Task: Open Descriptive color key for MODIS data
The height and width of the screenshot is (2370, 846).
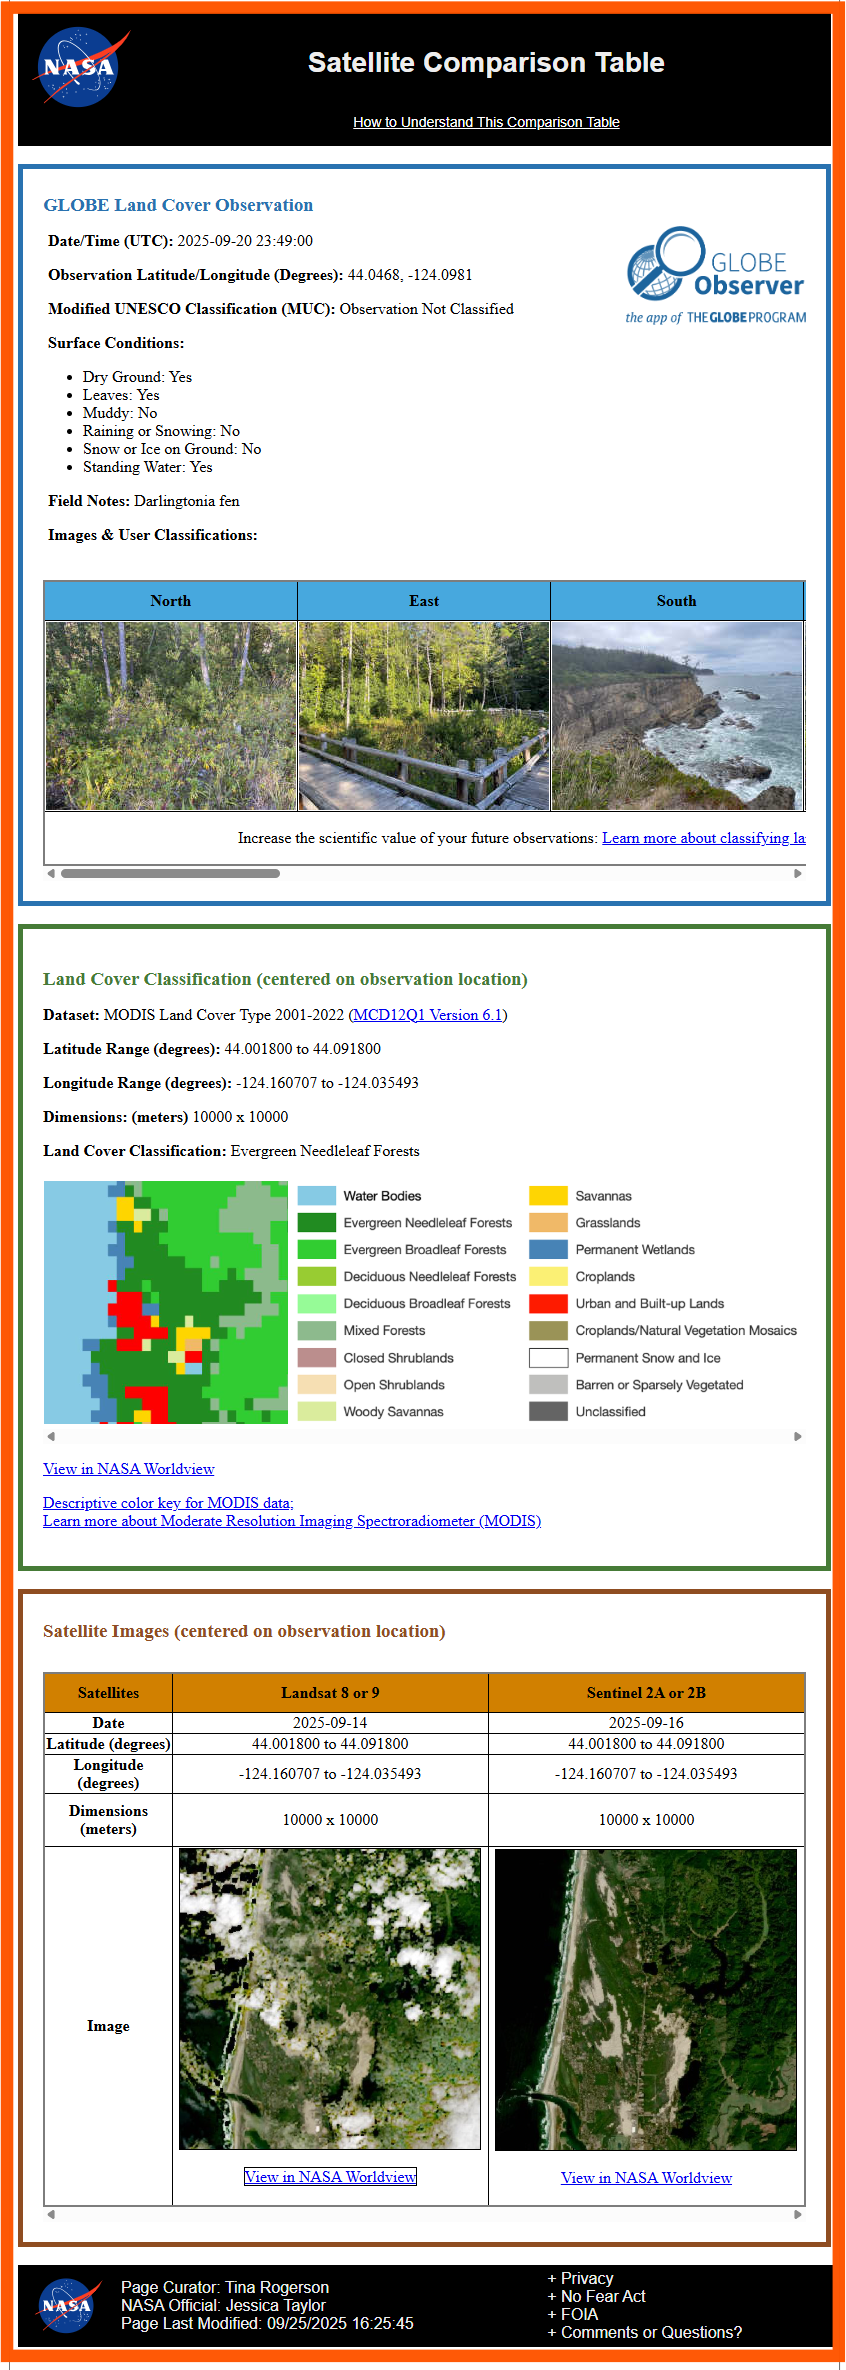Action: 167,1503
